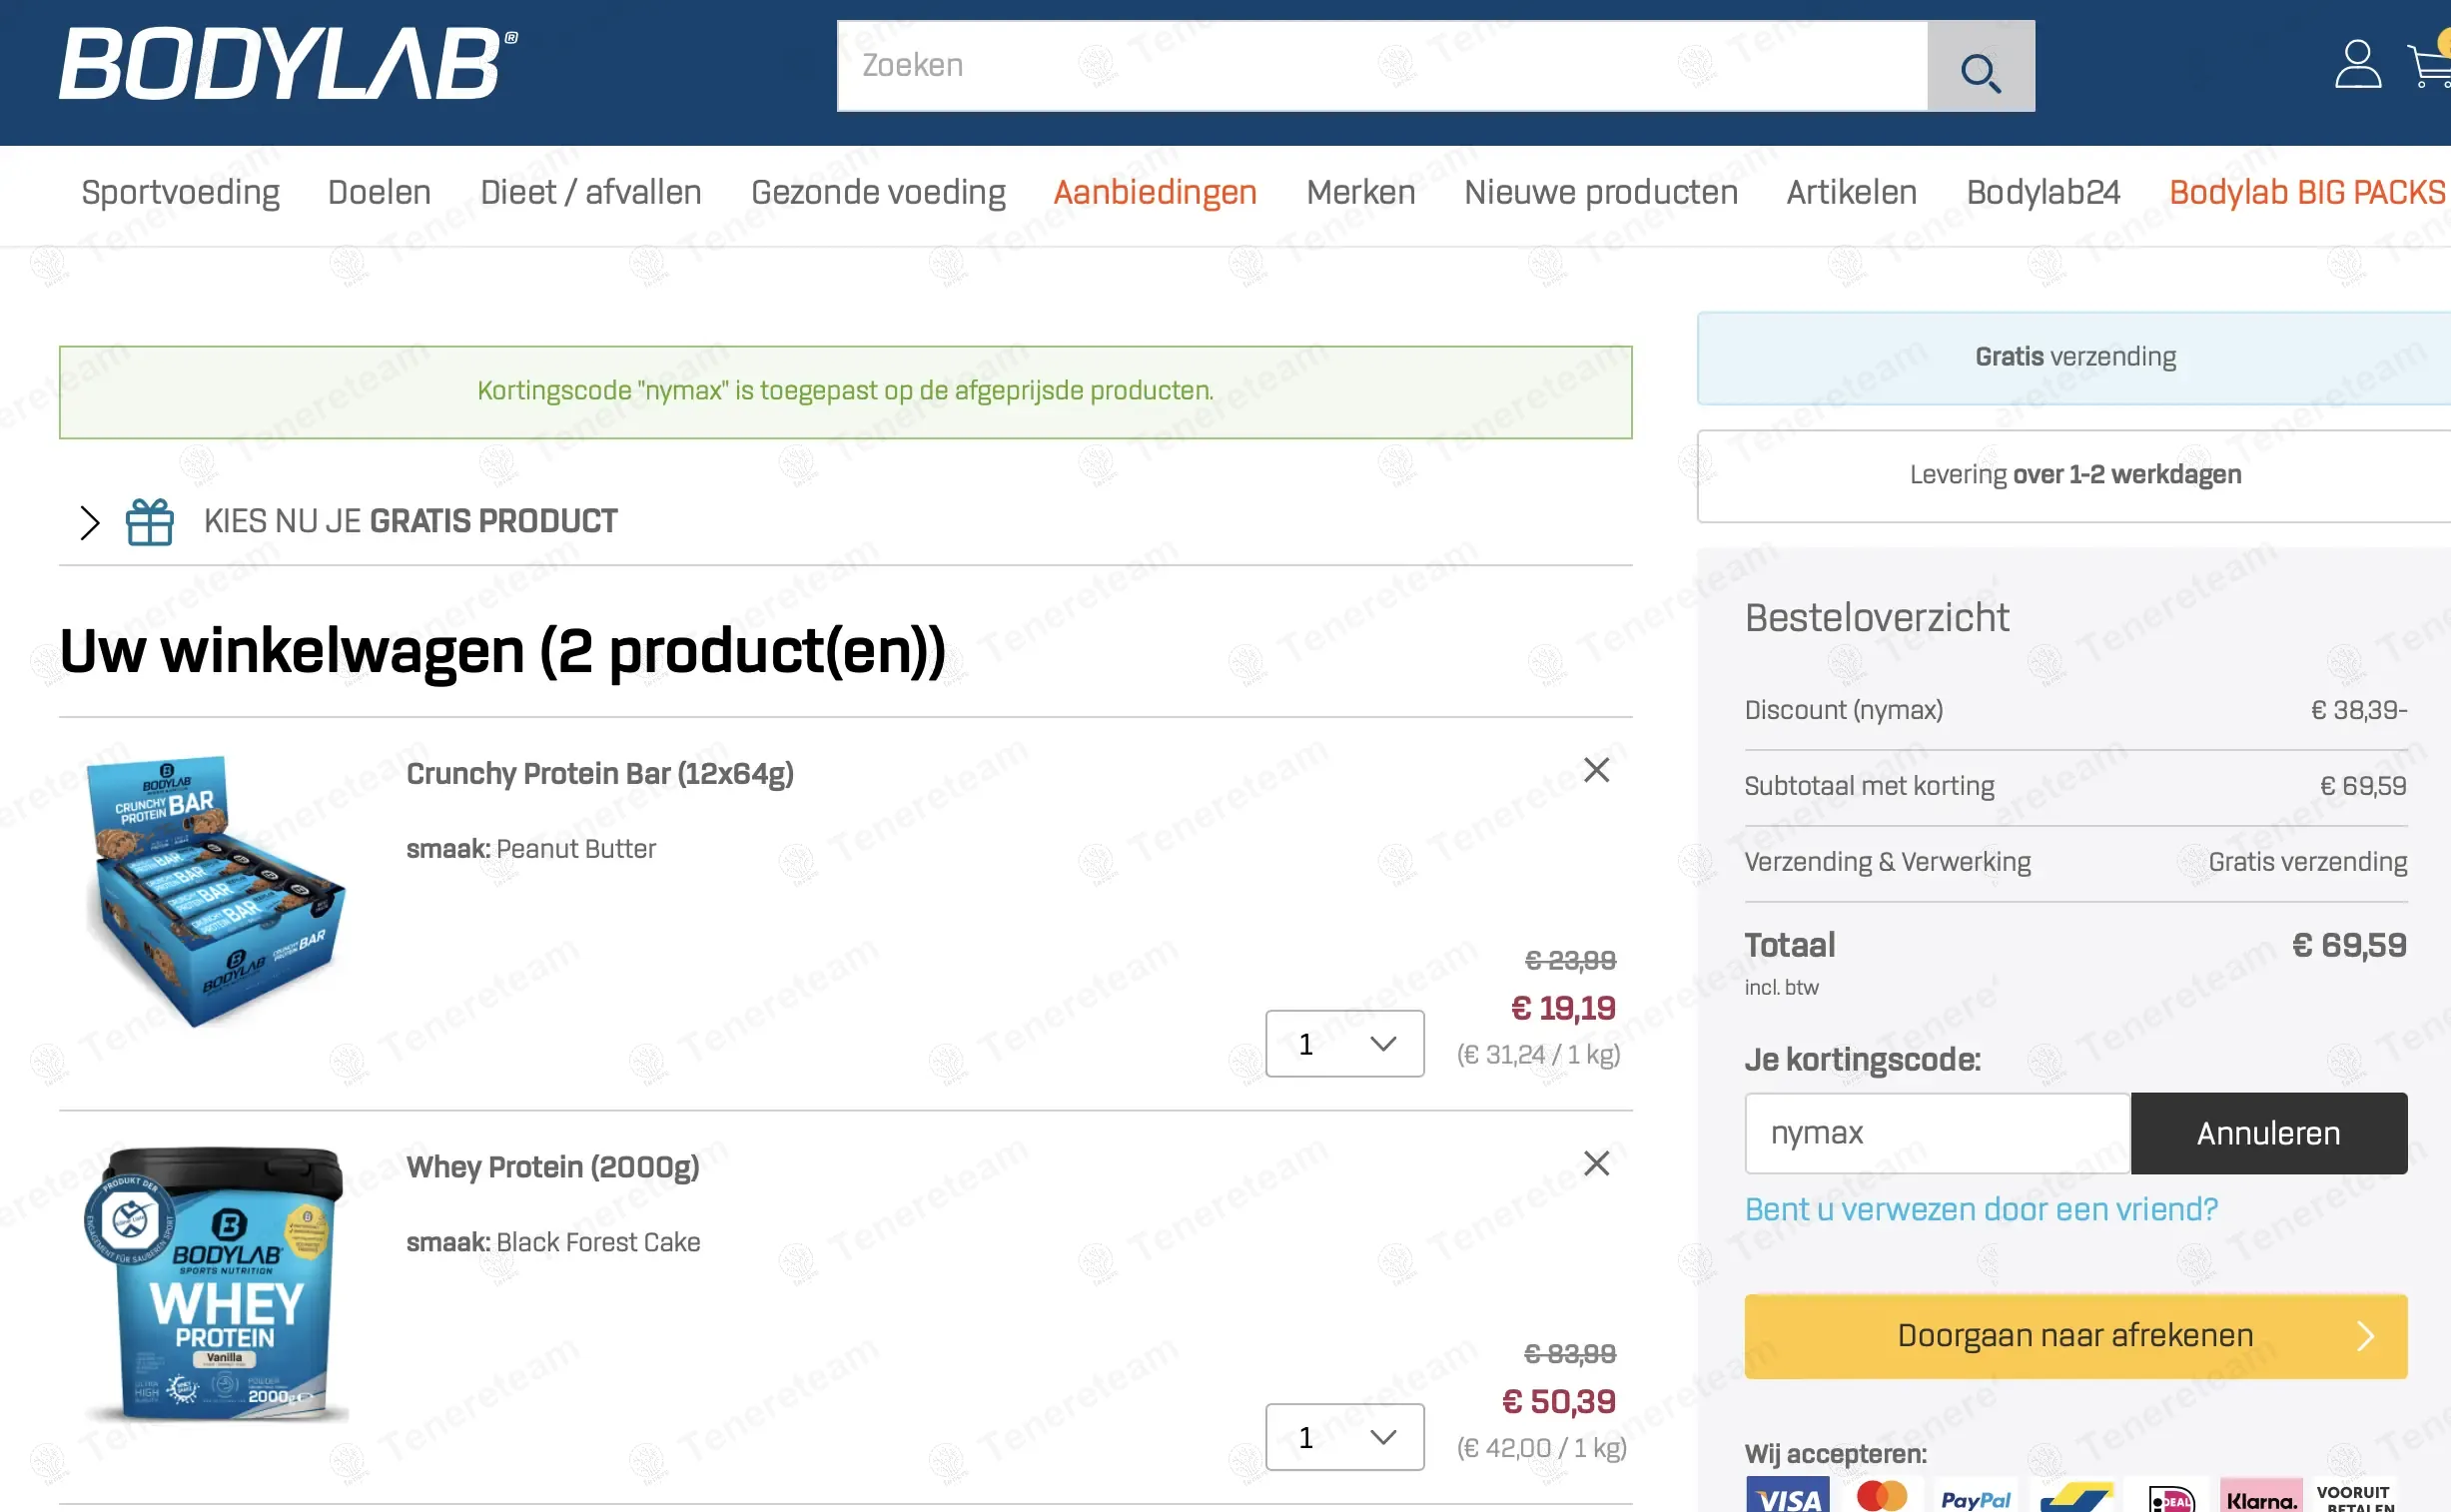Open the Dieet / afvallen menu
2451x1512 pixels.
[x=591, y=193]
